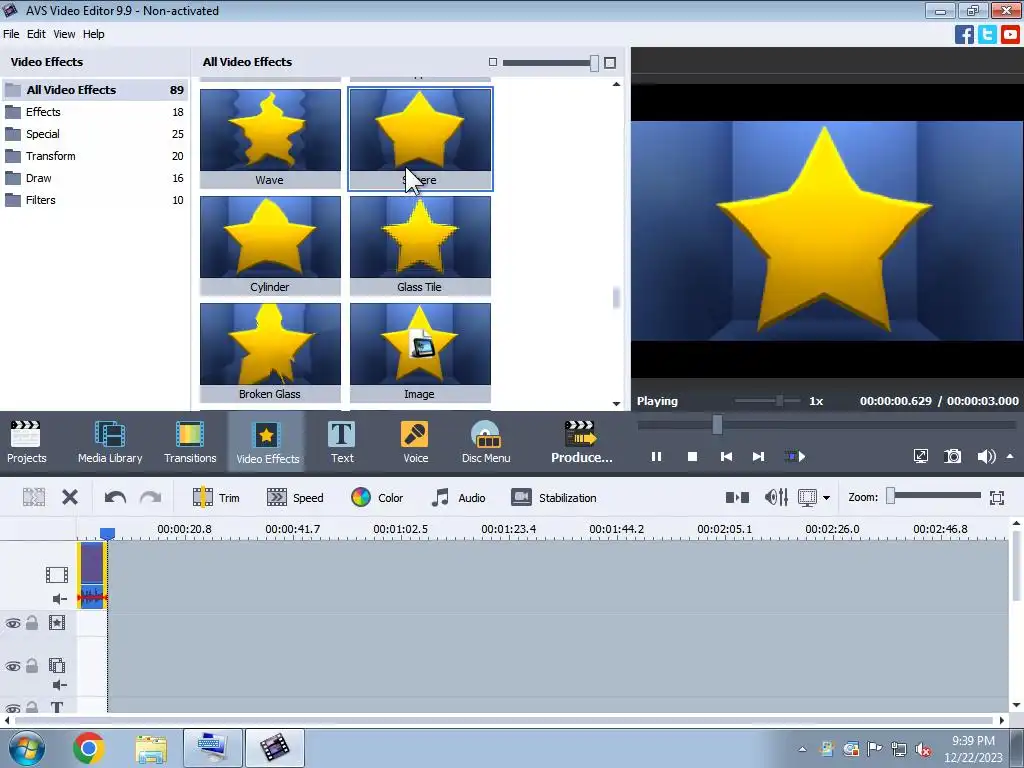Click the preview volume speaker icon

tap(986, 456)
